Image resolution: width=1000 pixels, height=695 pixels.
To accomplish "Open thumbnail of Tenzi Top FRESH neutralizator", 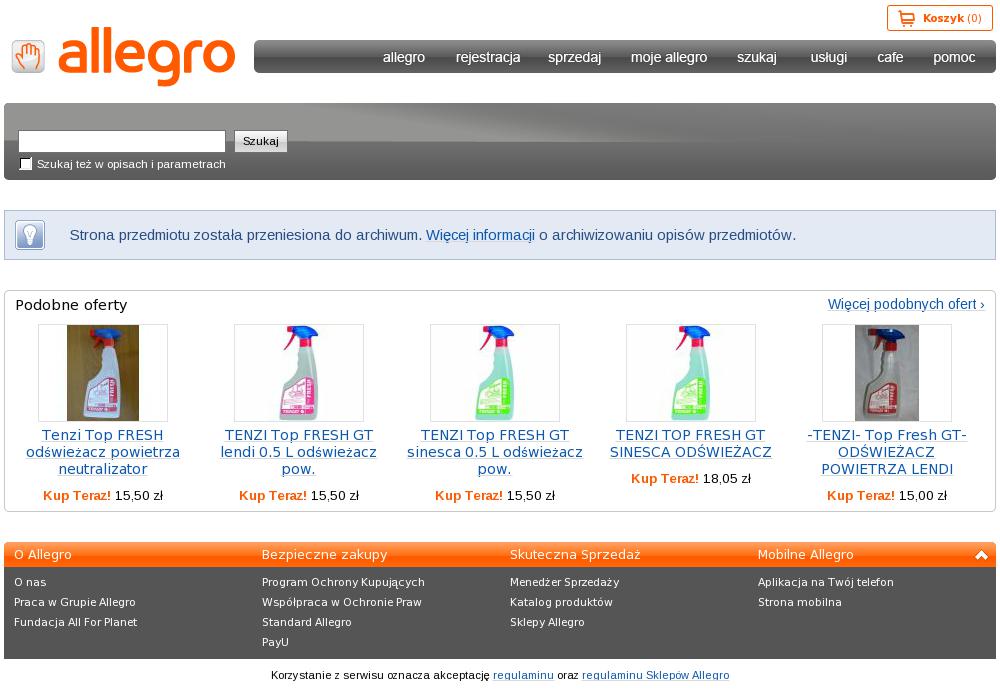I will coord(103,373).
